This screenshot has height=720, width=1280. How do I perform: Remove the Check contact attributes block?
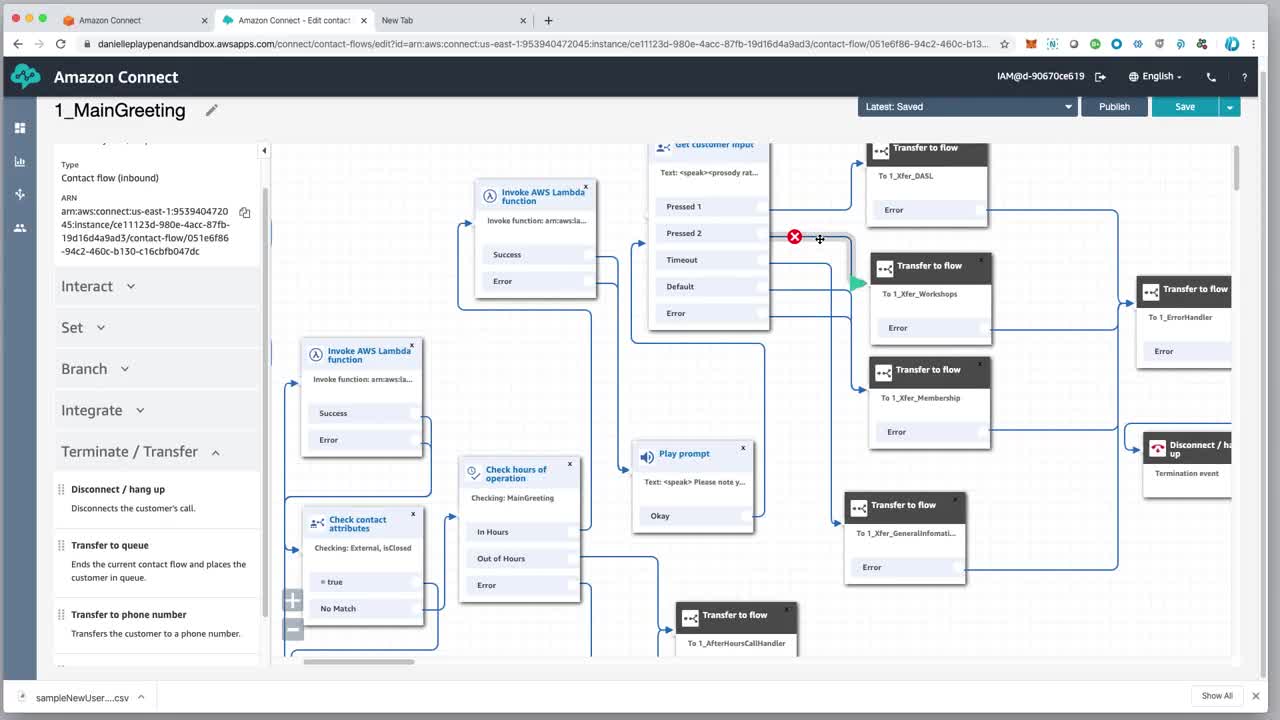[413, 514]
